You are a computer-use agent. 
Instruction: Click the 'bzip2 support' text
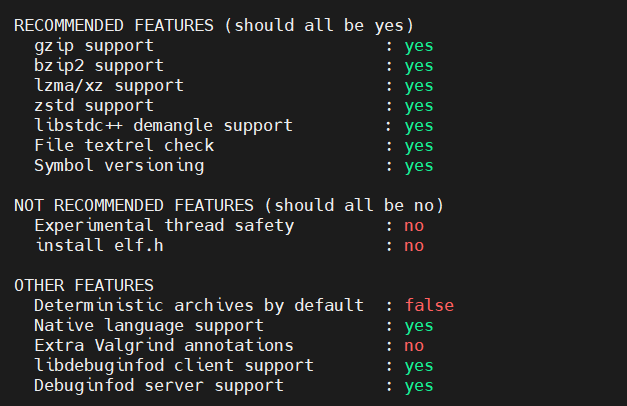coord(99,66)
